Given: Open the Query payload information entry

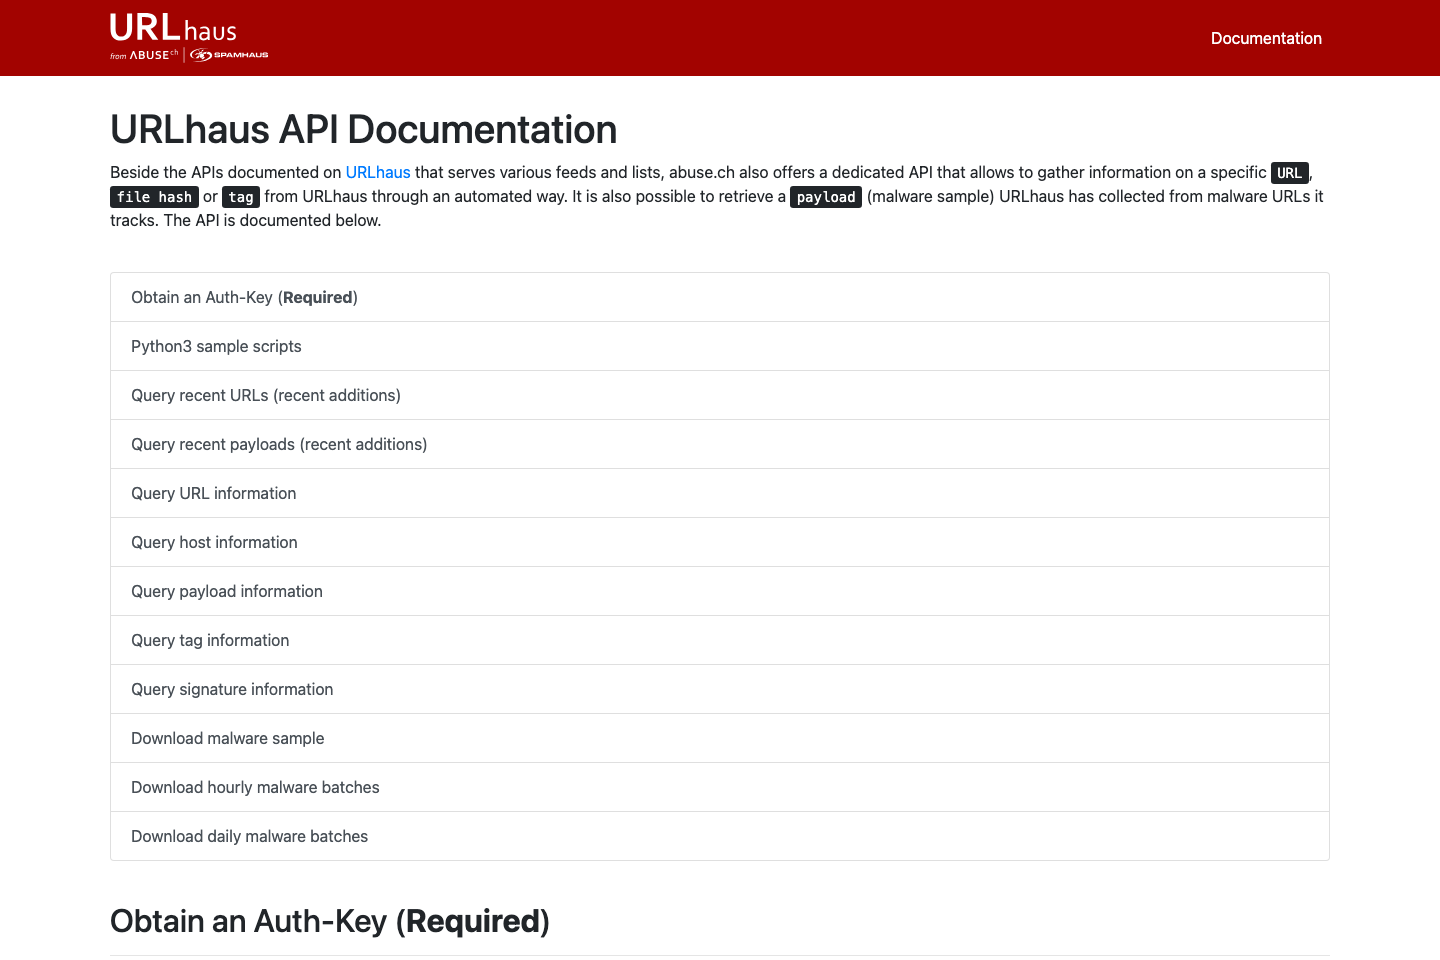Looking at the screenshot, I should pyautogui.click(x=227, y=591).
